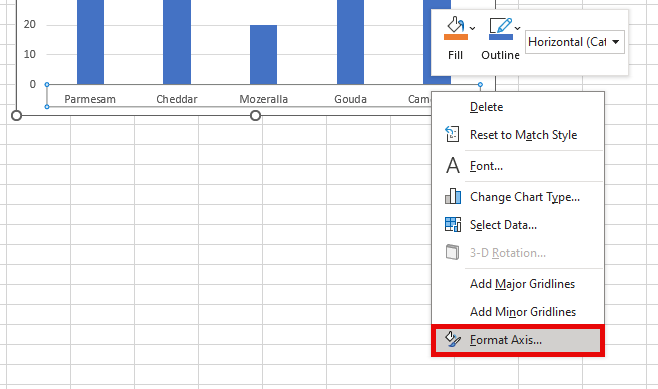Image resolution: width=658 pixels, height=389 pixels.
Task: Click the vertical axis value 20
Action: [x=30, y=24]
